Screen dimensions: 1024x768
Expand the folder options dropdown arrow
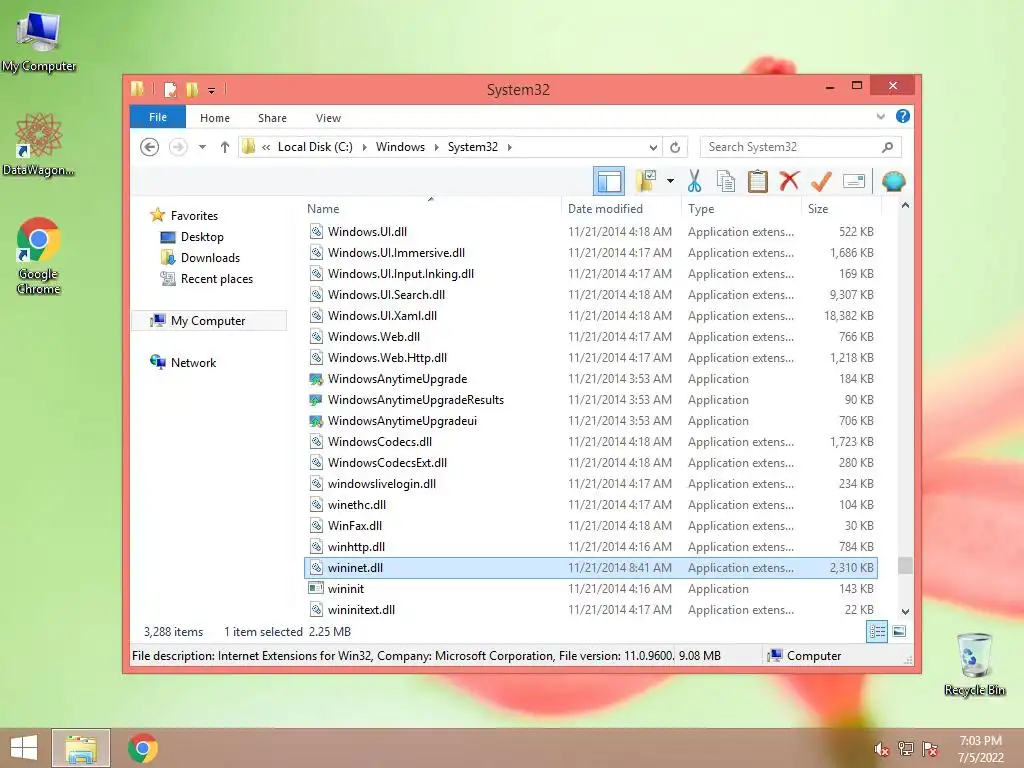(670, 181)
